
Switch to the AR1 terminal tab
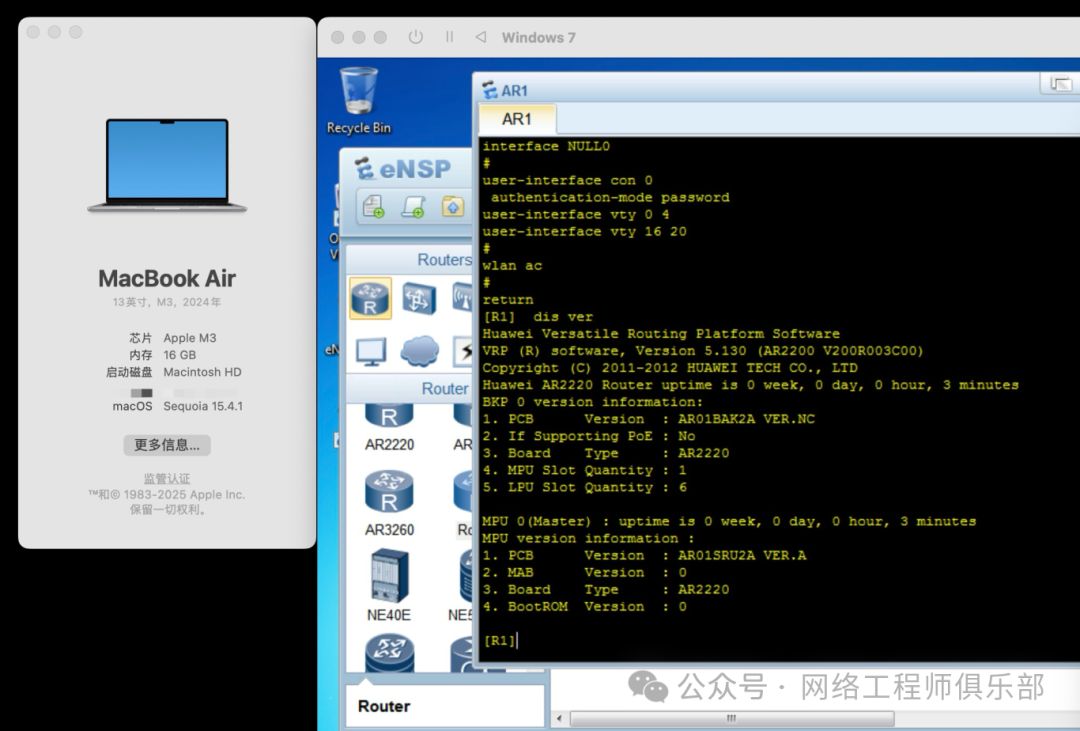pos(517,119)
